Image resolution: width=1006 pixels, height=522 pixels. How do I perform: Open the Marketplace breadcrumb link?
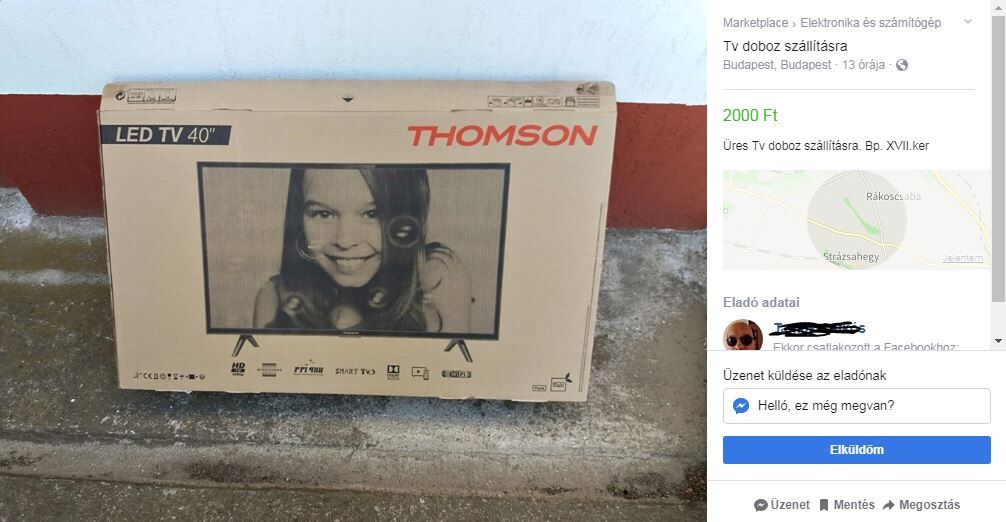tap(755, 22)
